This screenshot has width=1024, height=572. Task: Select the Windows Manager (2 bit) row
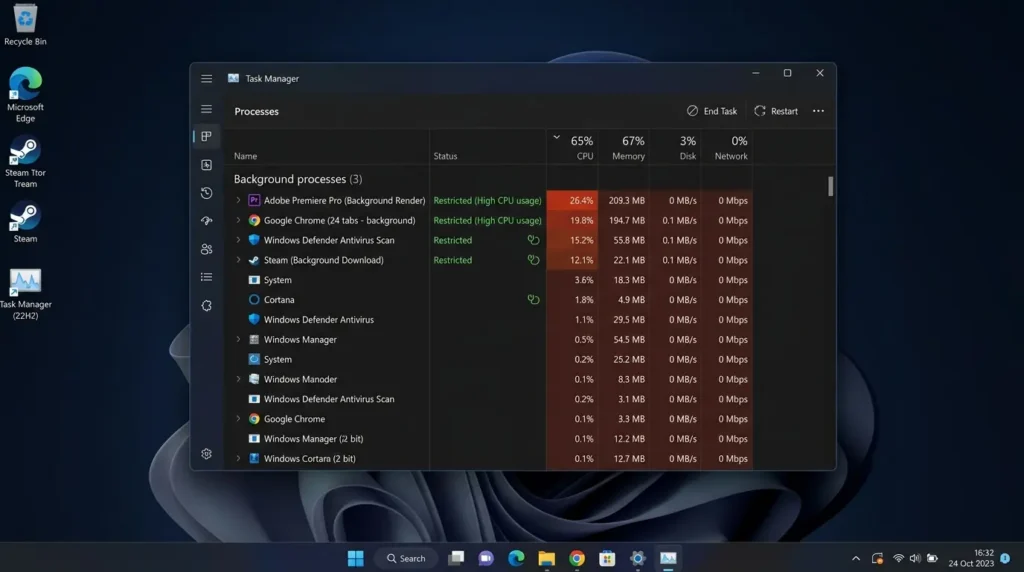(x=490, y=439)
